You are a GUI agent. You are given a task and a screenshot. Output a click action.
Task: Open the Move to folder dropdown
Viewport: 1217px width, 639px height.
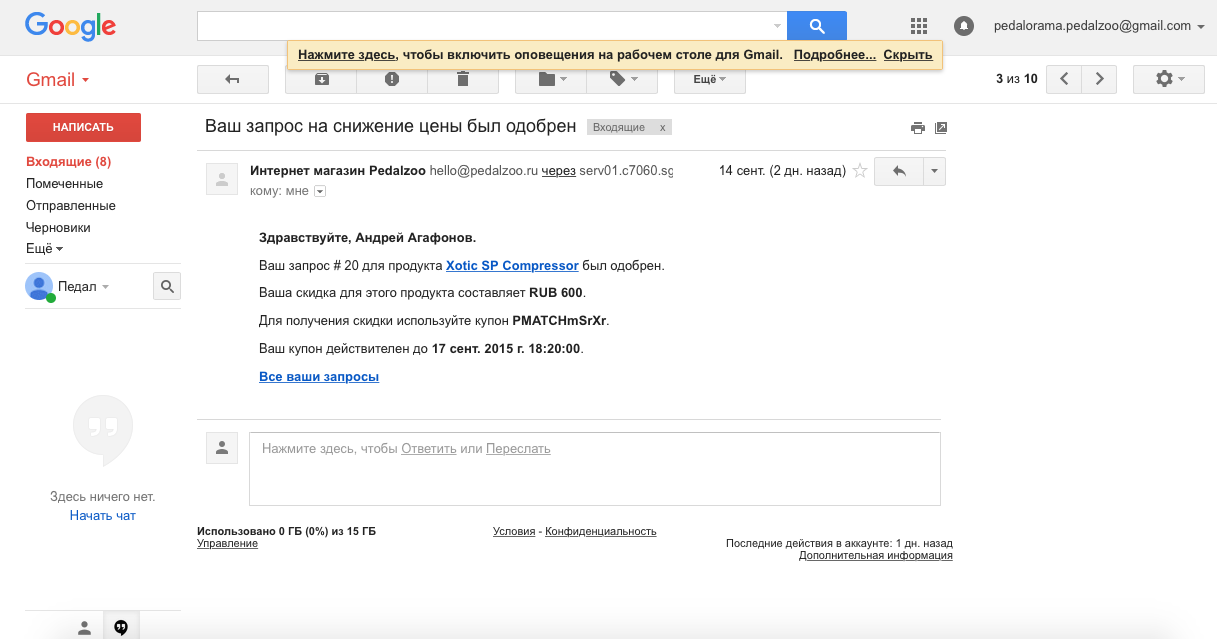552,79
